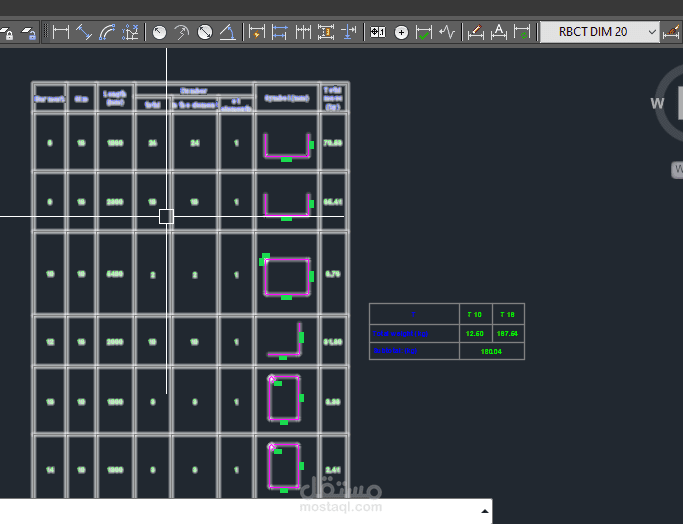Click the "5480" length cell

(115, 274)
